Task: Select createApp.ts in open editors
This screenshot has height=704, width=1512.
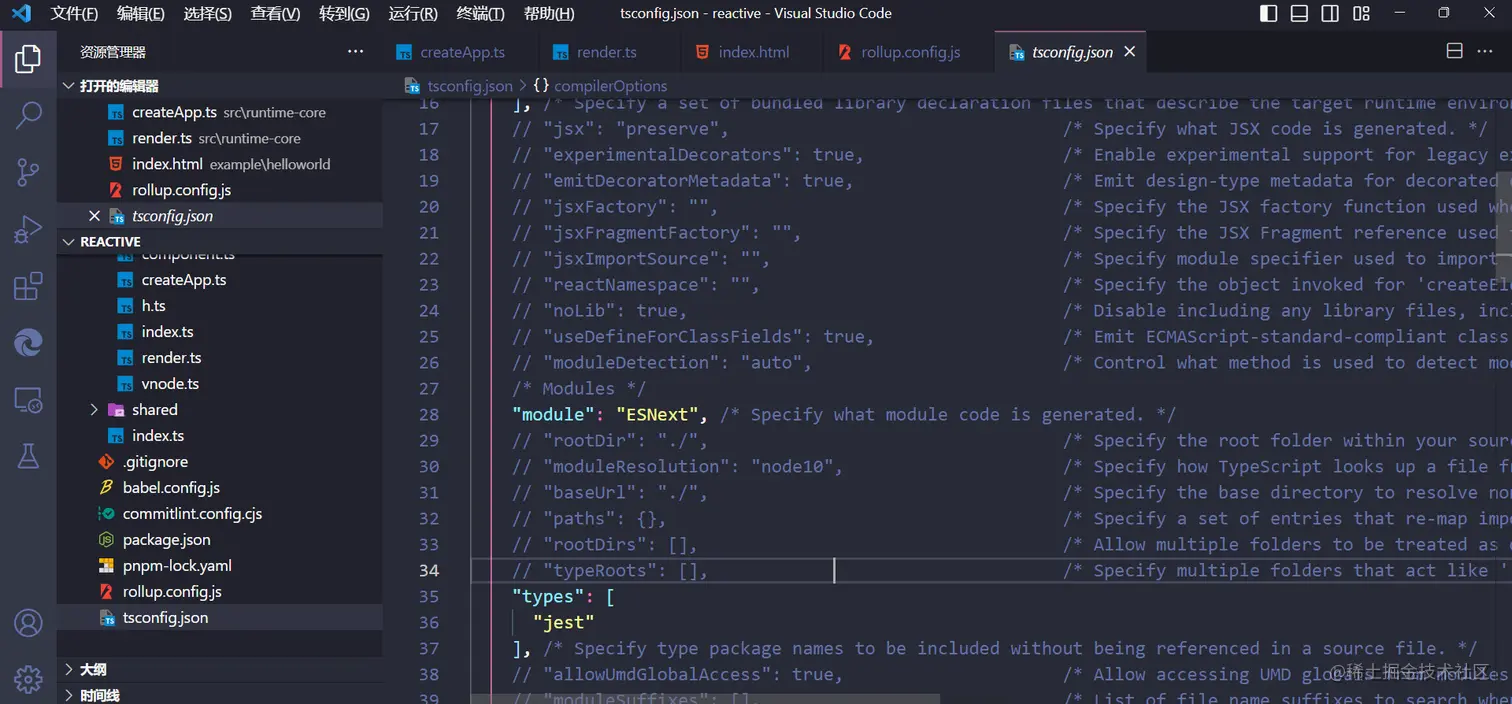Action: [x=220, y=112]
